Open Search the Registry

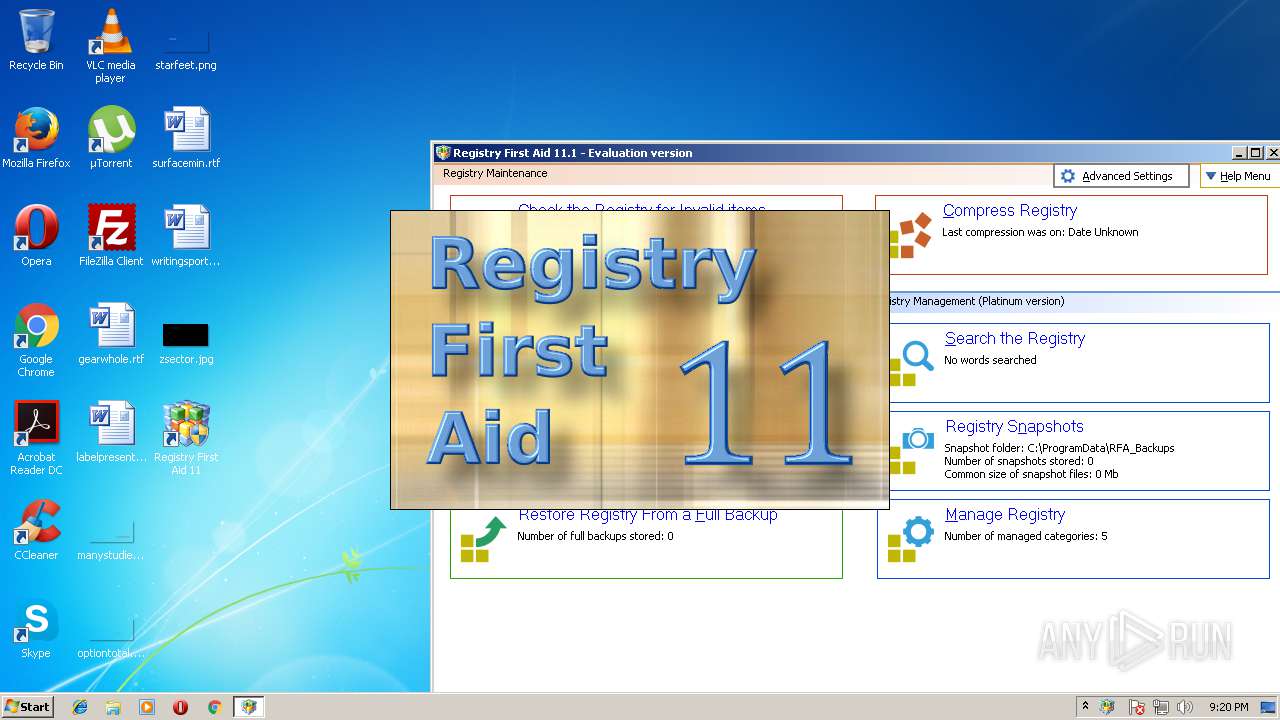pyautogui.click(x=1015, y=339)
